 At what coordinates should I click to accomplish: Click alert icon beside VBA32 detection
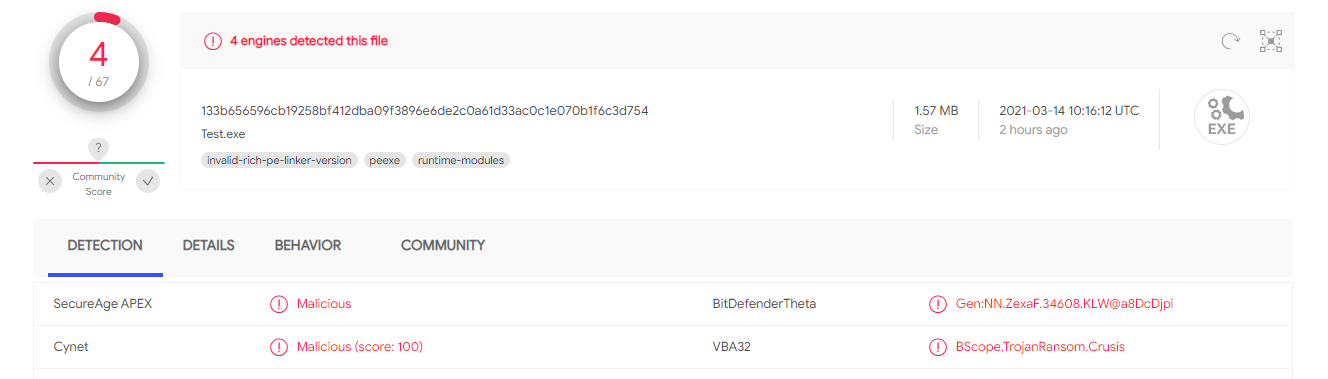click(x=937, y=347)
